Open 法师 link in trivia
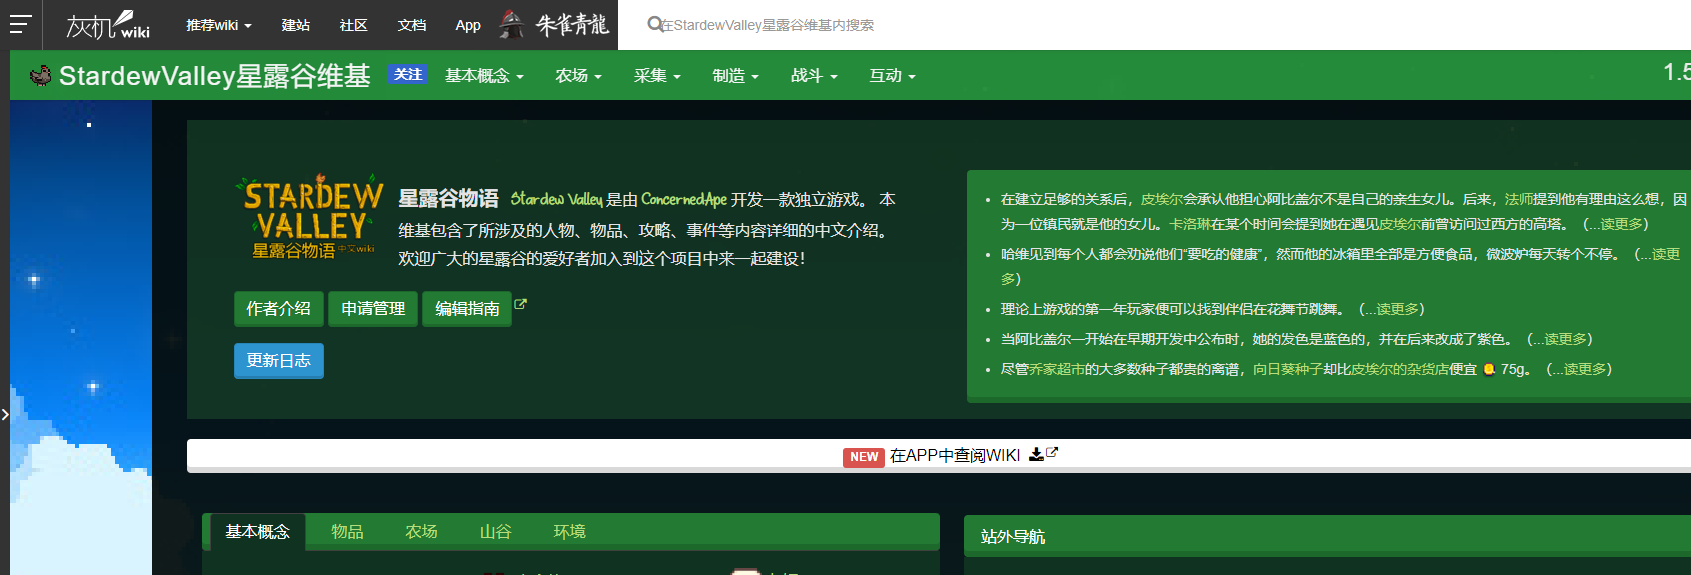Viewport: 1691px width, 575px height. (1519, 199)
